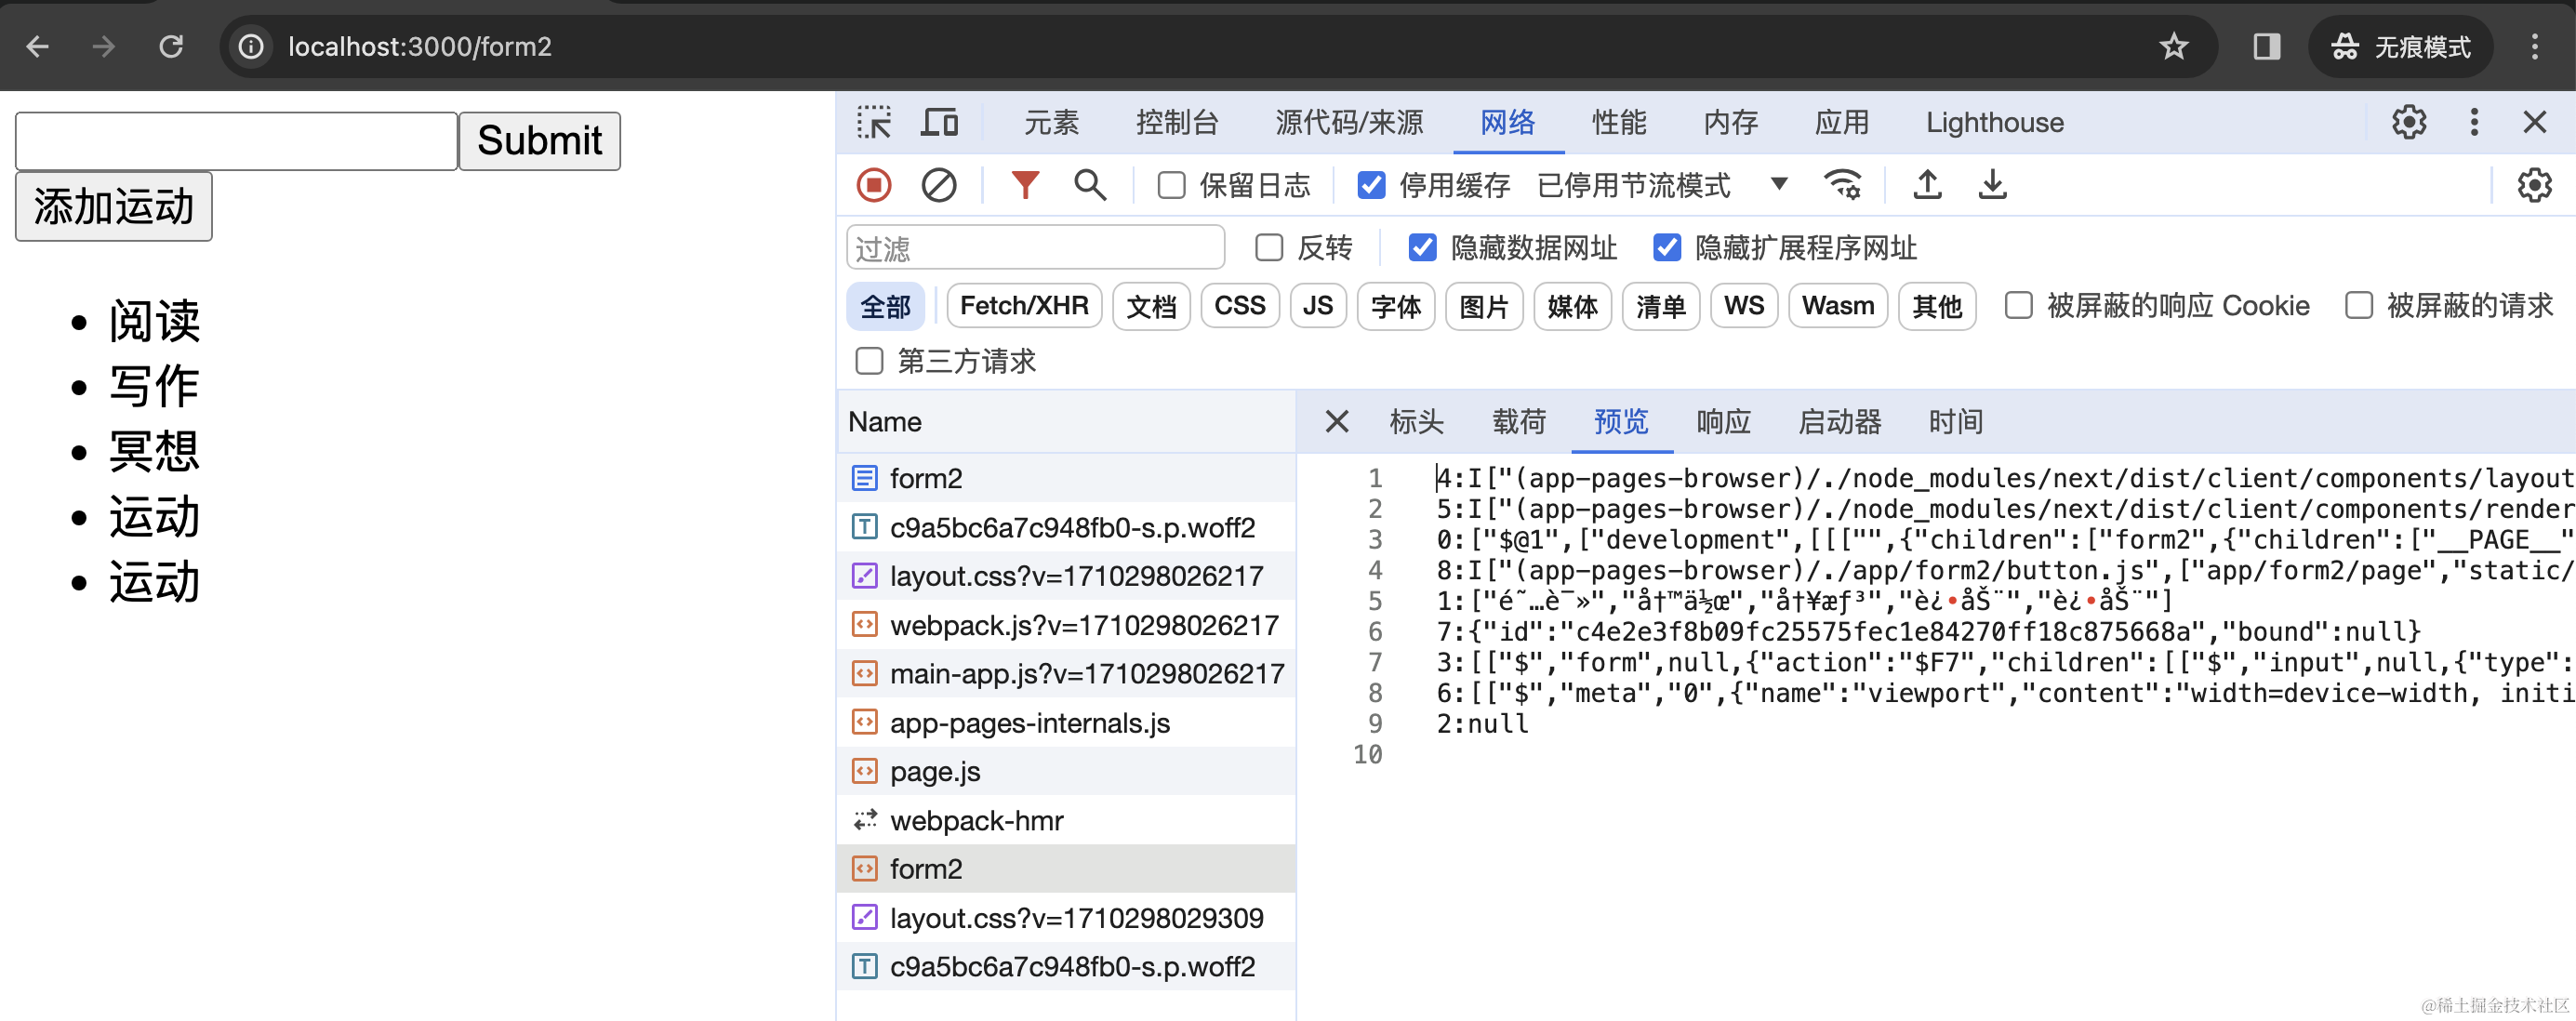The image size is (2576, 1021).
Task: Open DevTools more options menu
Action: [2474, 123]
